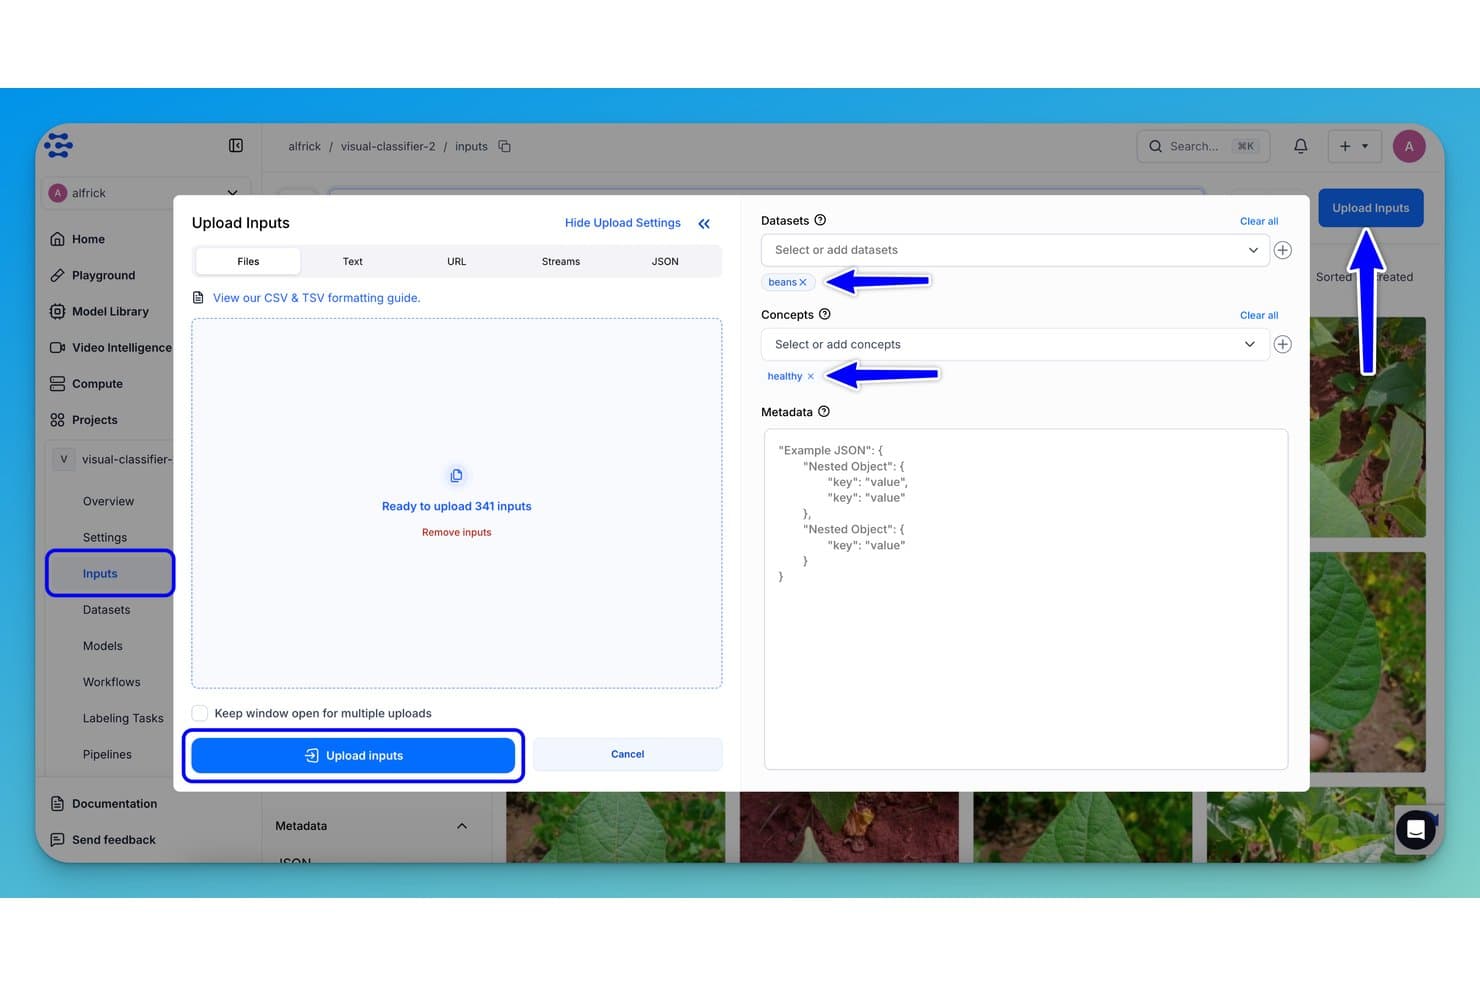The height and width of the screenshot is (987, 1480).
Task: Focus the Search box in header
Action: 1203,146
